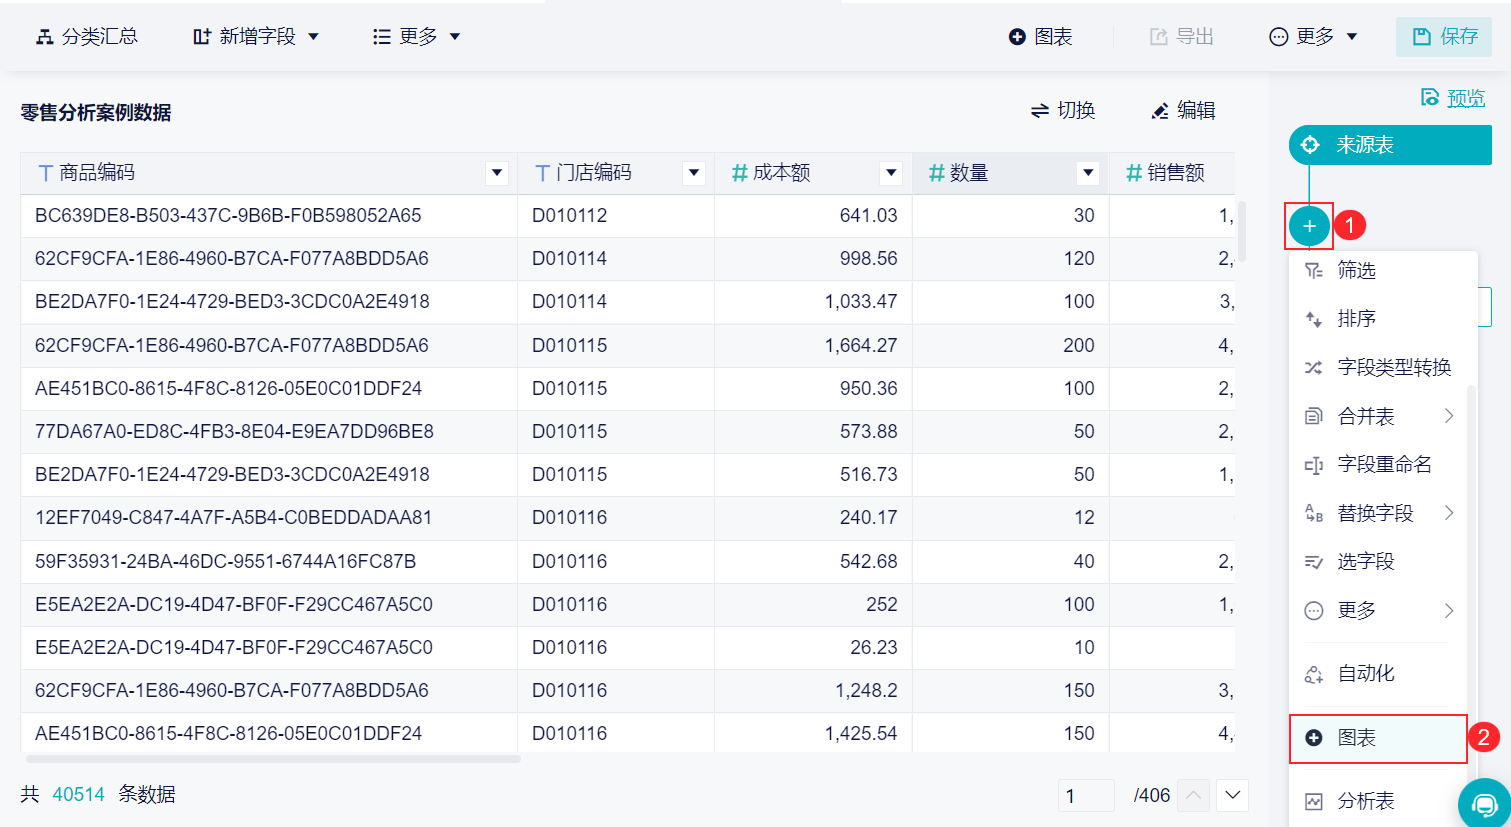Choose 排序 sort menu item
The image size is (1511, 827).
point(1356,319)
